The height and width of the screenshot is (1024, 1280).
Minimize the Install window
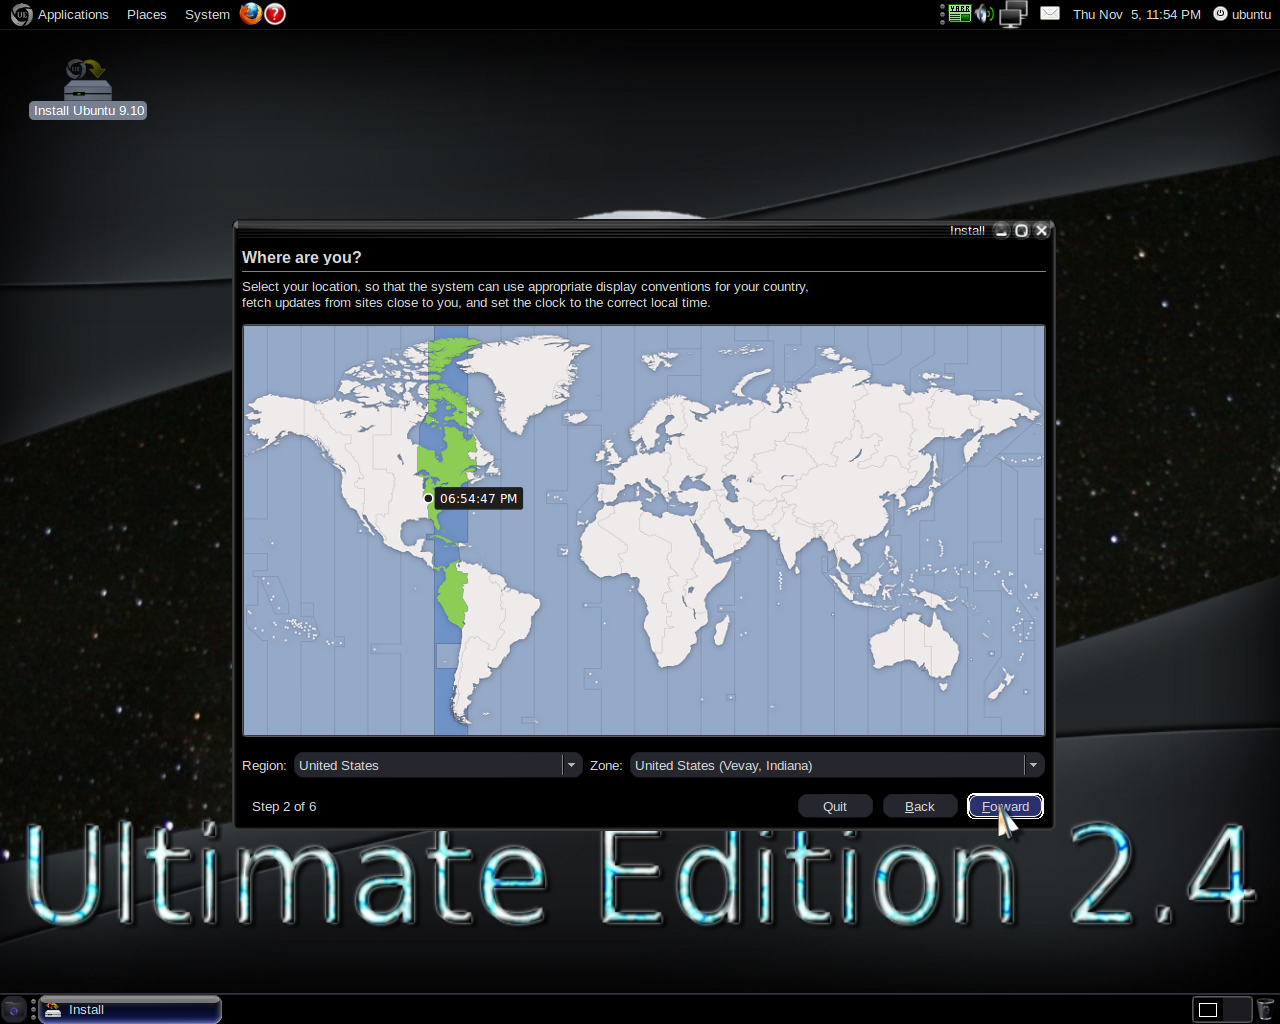pyautogui.click(x=1001, y=230)
